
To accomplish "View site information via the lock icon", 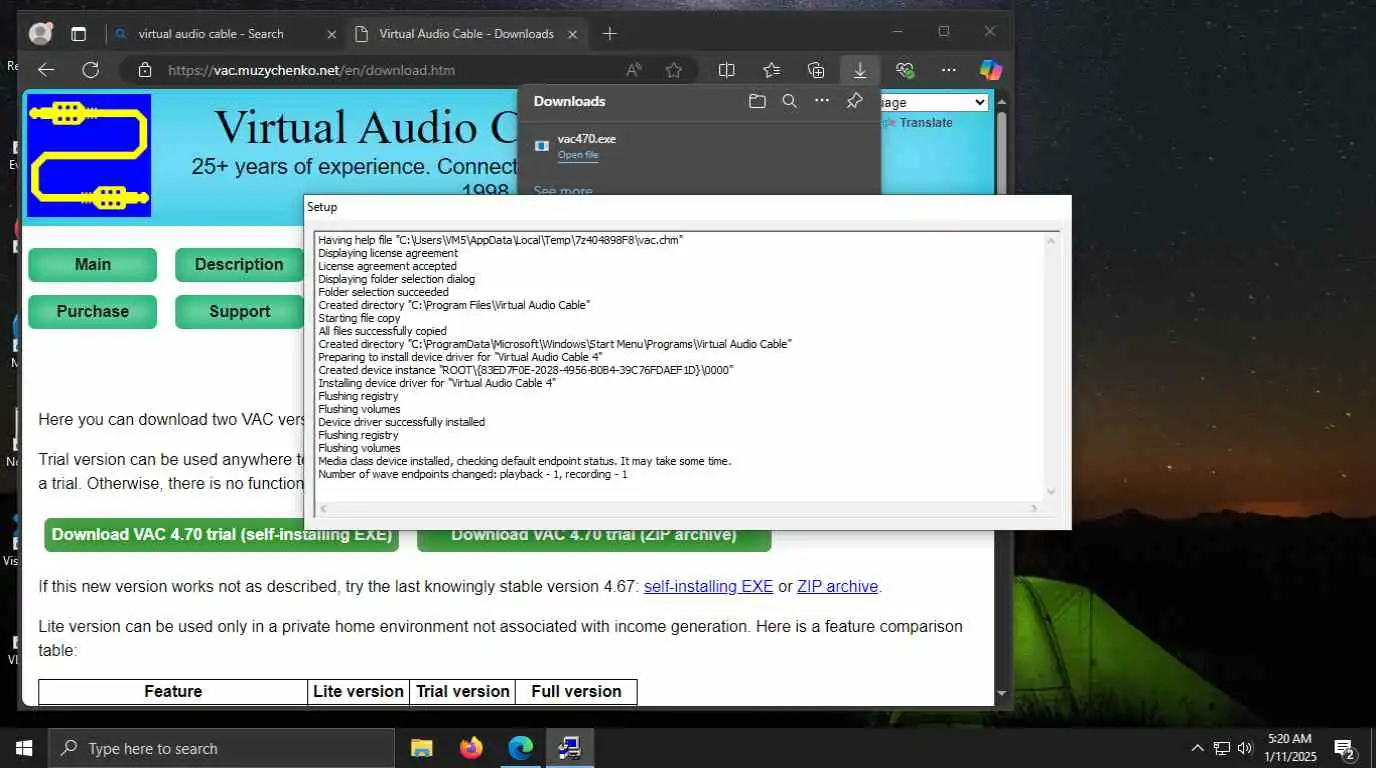I will coord(145,70).
